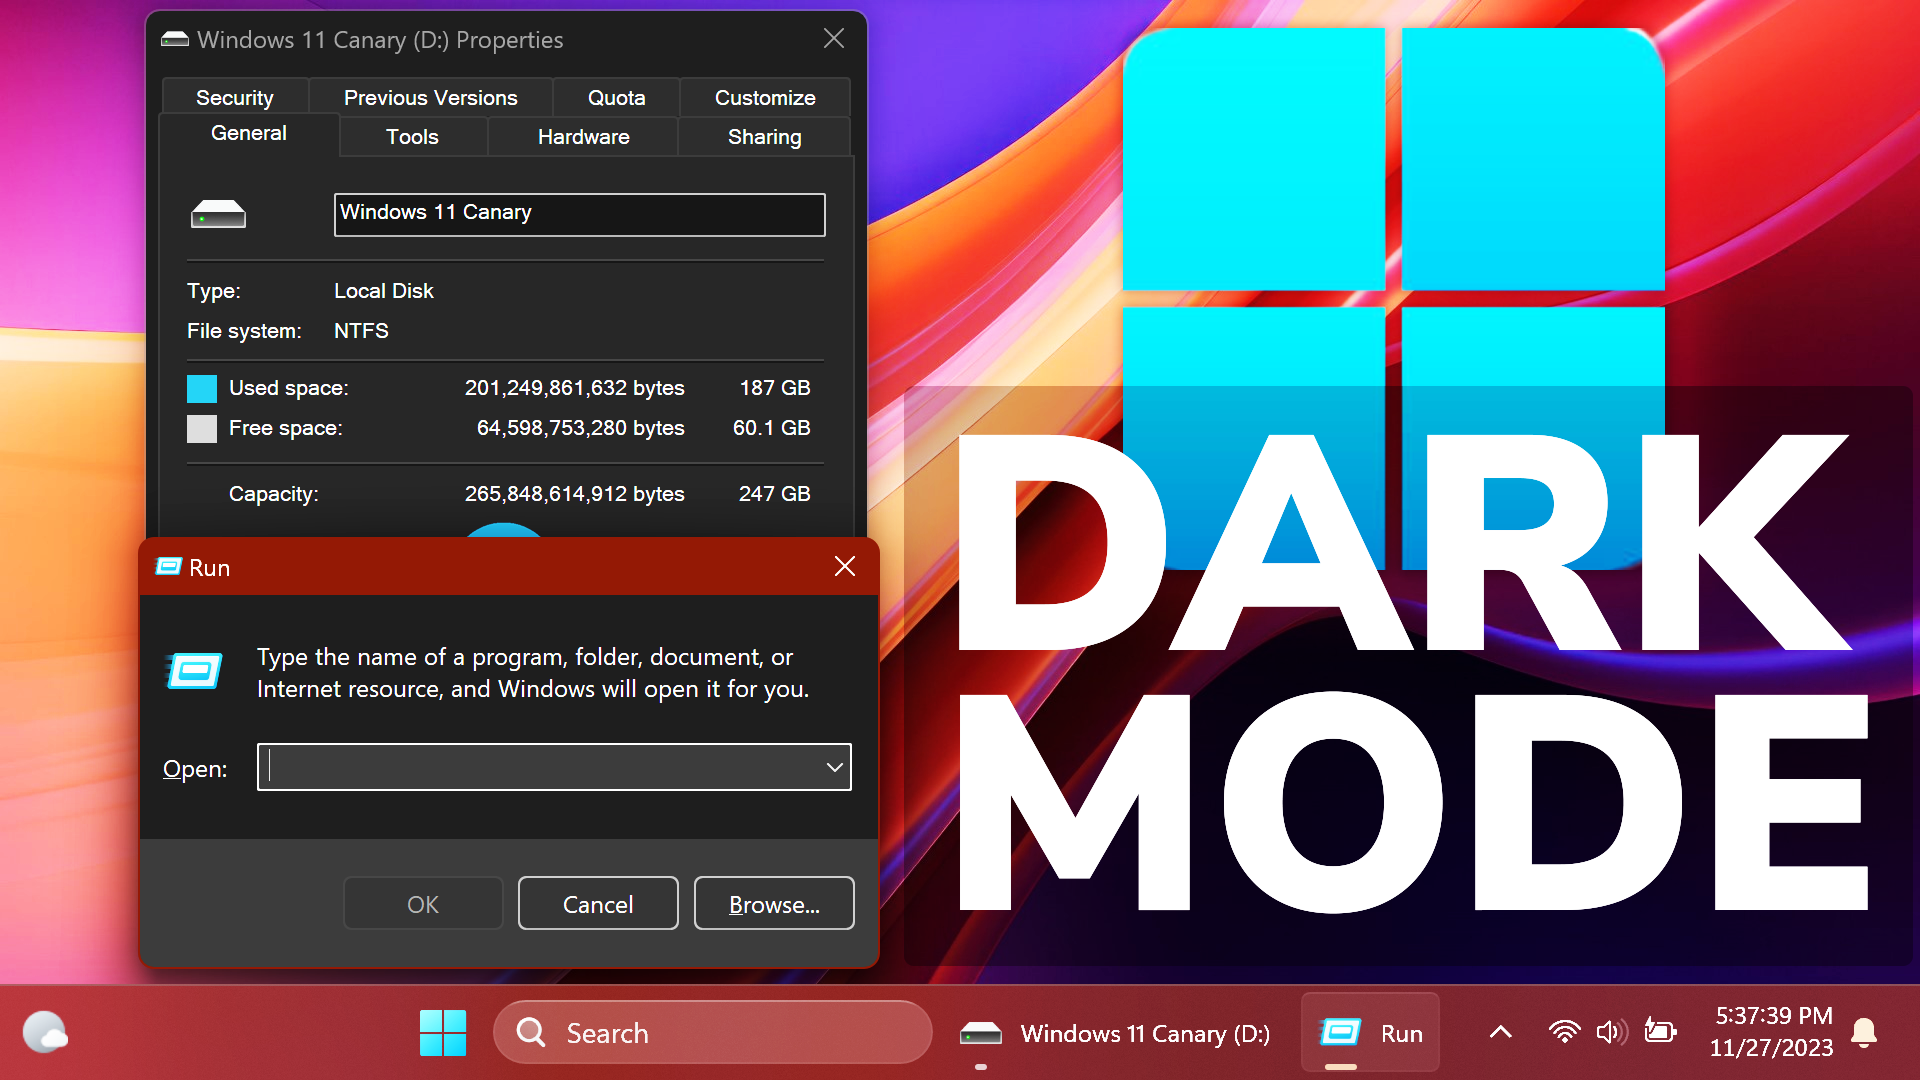This screenshot has height=1080, width=1920.
Task: Click the cyan Used space color swatch
Action: click(x=202, y=388)
